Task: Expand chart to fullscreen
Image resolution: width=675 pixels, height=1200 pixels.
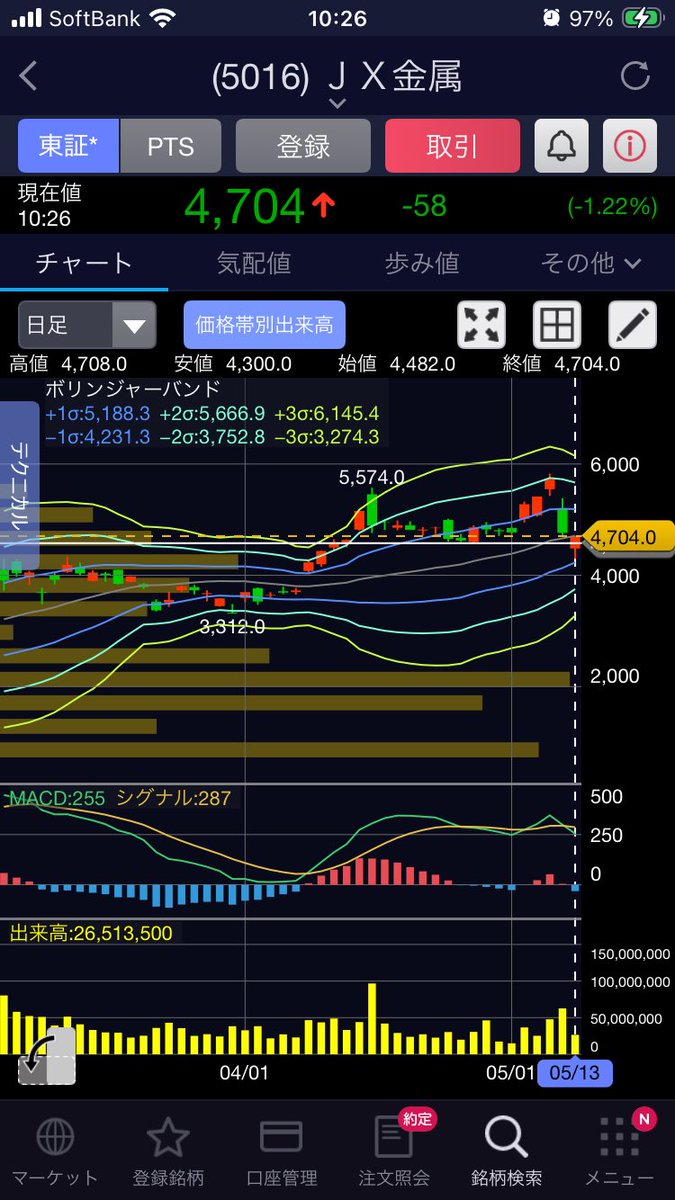Action: (481, 325)
